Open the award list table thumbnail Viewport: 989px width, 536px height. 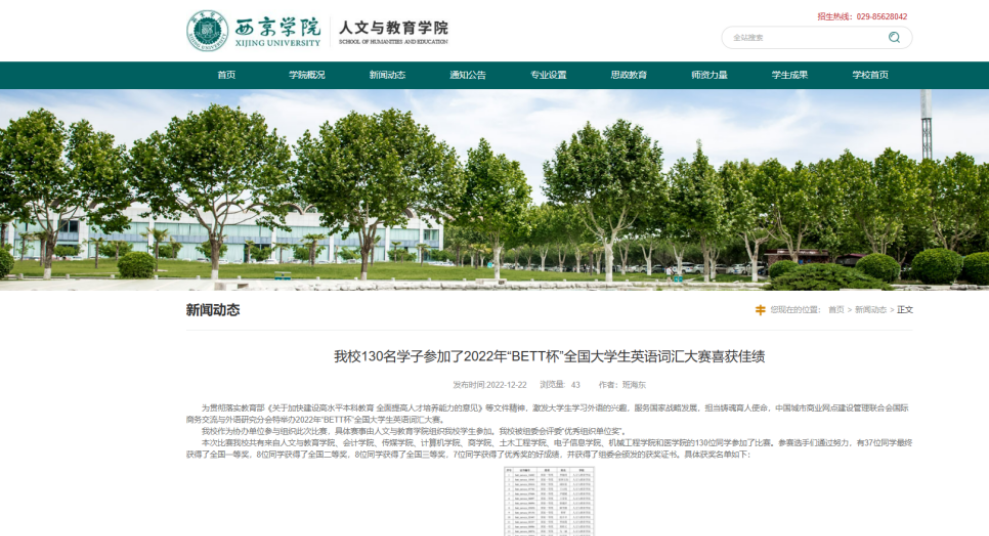pos(549,501)
